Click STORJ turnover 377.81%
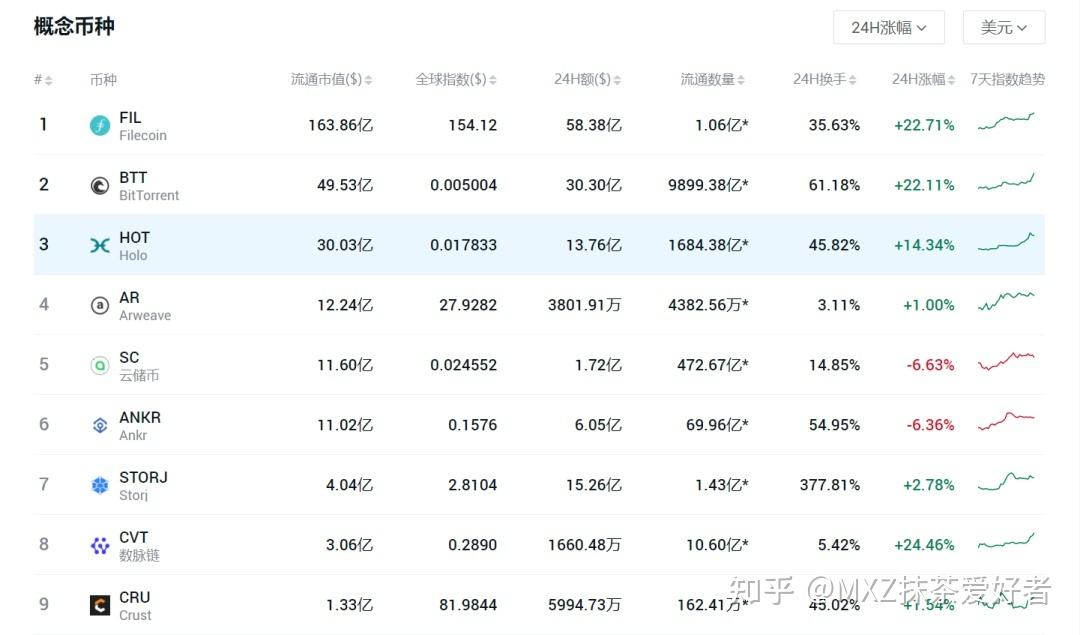The image size is (1080, 635). coord(829,485)
